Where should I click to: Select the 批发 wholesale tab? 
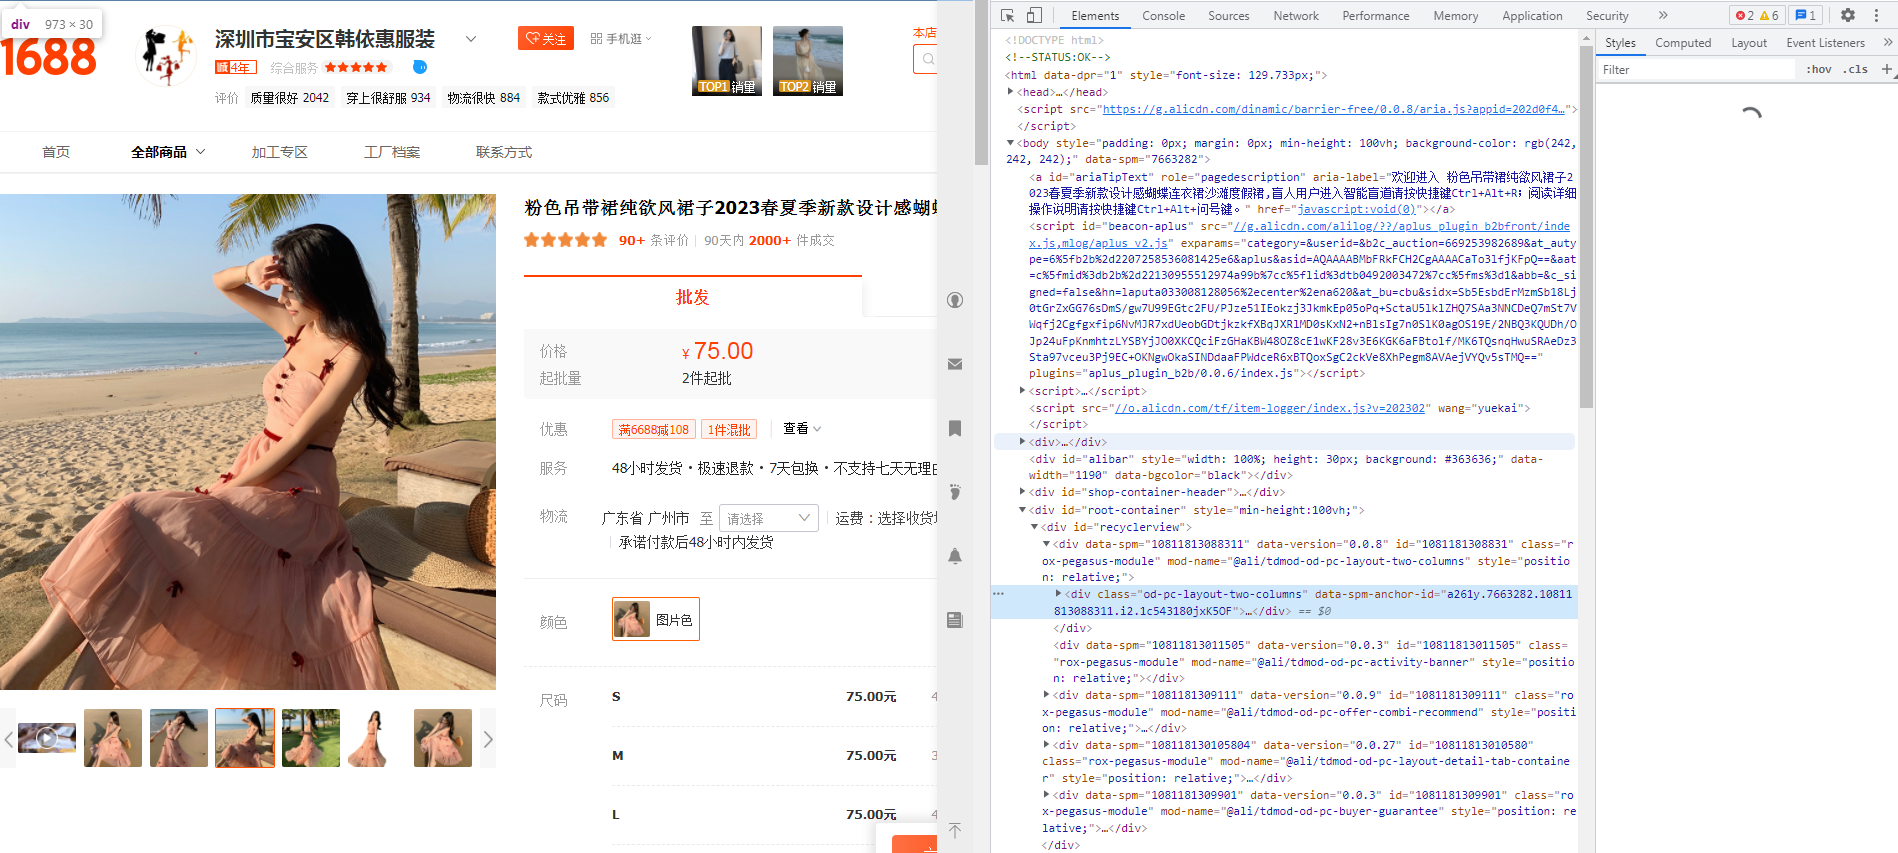(x=692, y=297)
